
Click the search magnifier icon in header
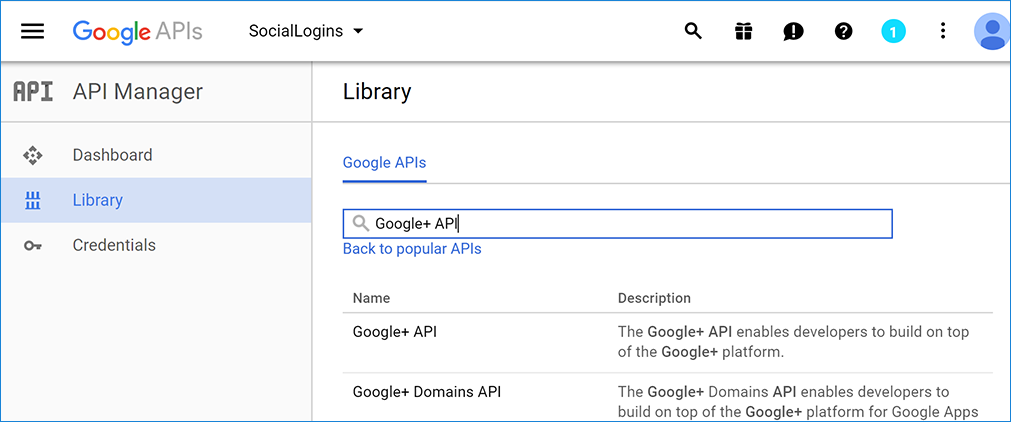point(693,31)
